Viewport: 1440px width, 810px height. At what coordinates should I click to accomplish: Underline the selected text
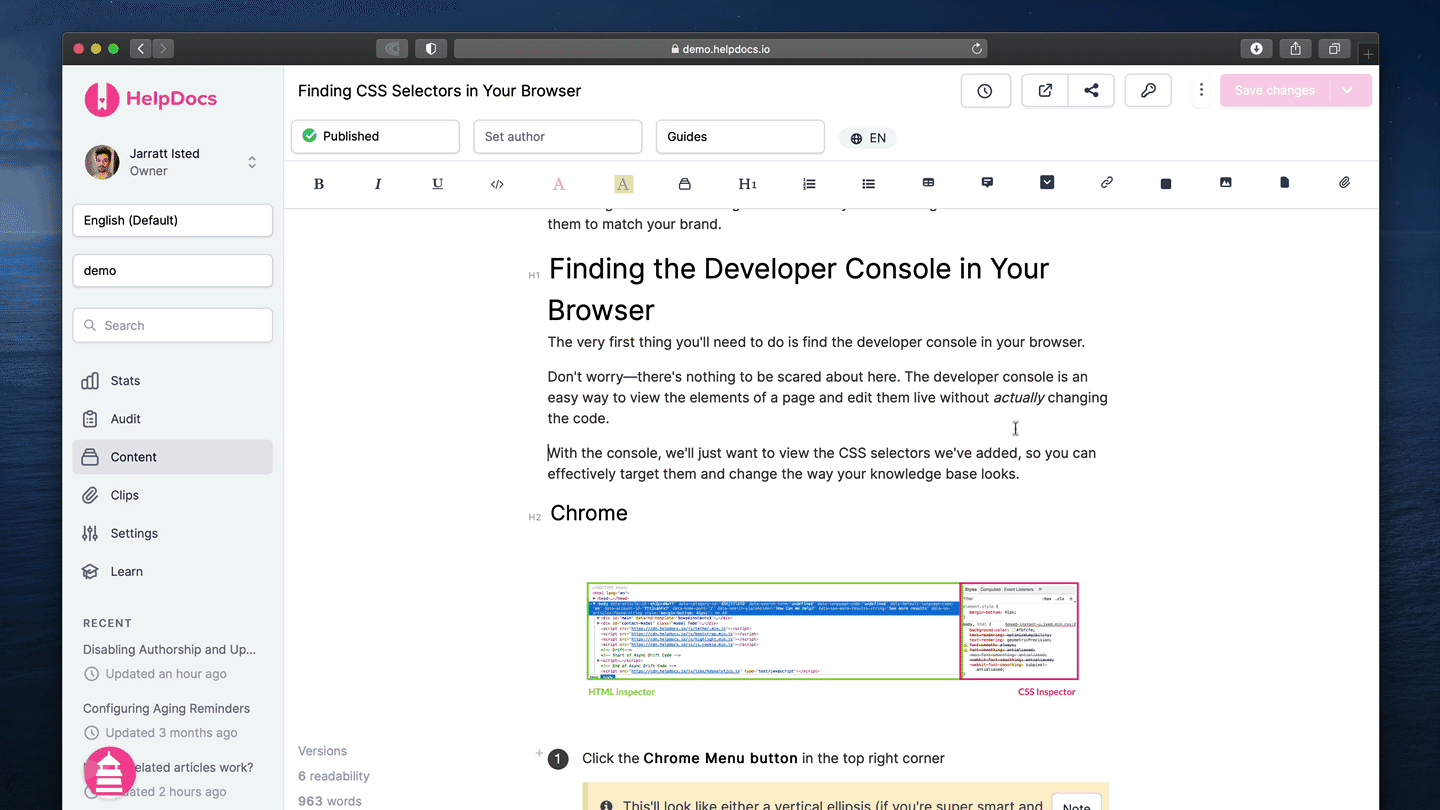click(437, 184)
